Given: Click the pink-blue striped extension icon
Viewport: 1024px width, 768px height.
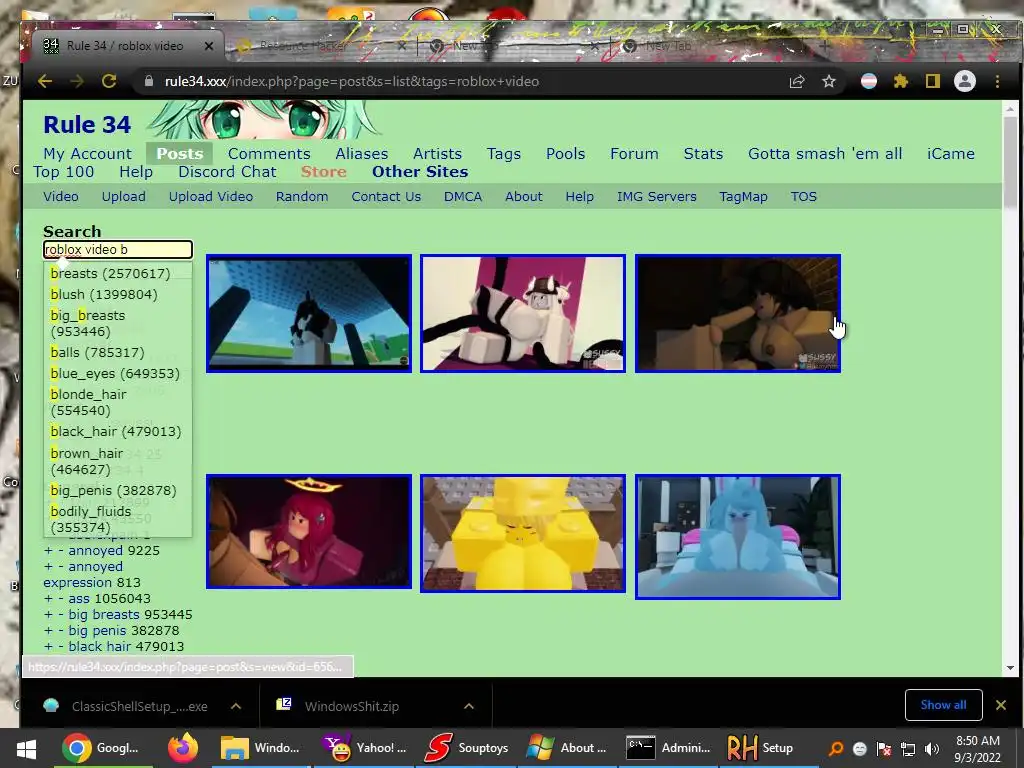Looking at the screenshot, I should point(869,82).
